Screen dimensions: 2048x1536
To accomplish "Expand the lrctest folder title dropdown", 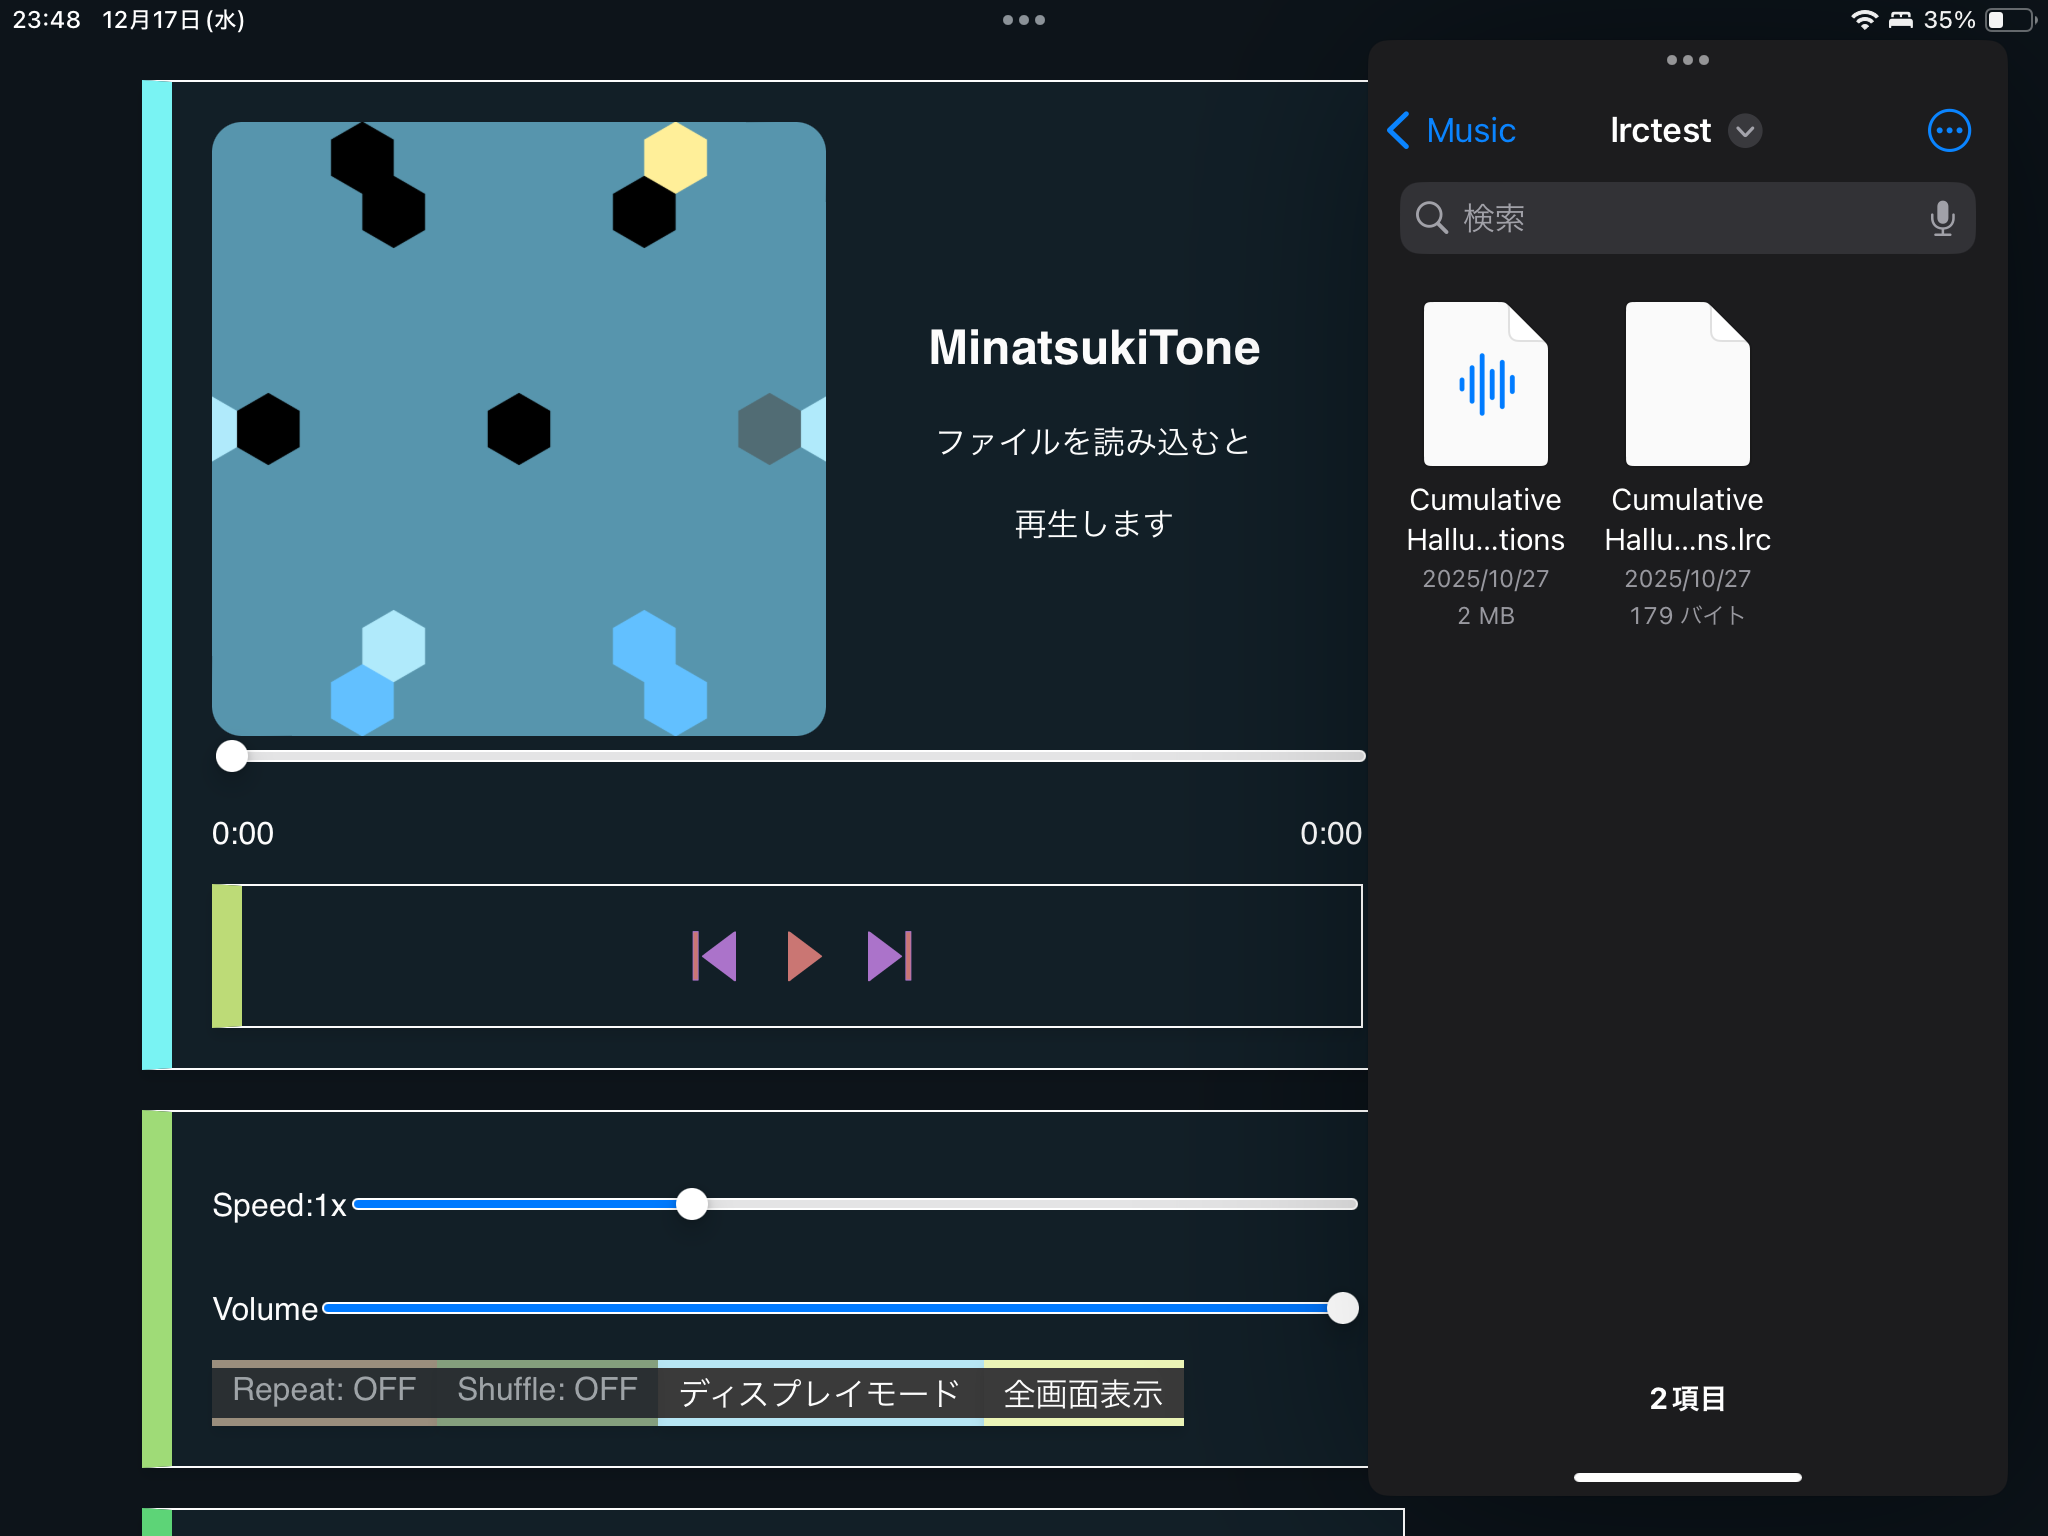I will 1745,131.
